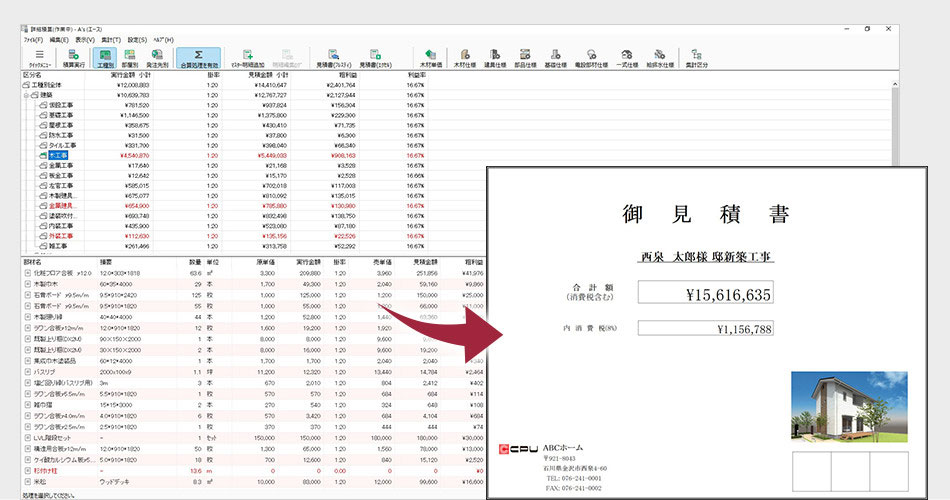Click the 見積書(エクセル) icon

pyautogui.click(x=375, y=55)
